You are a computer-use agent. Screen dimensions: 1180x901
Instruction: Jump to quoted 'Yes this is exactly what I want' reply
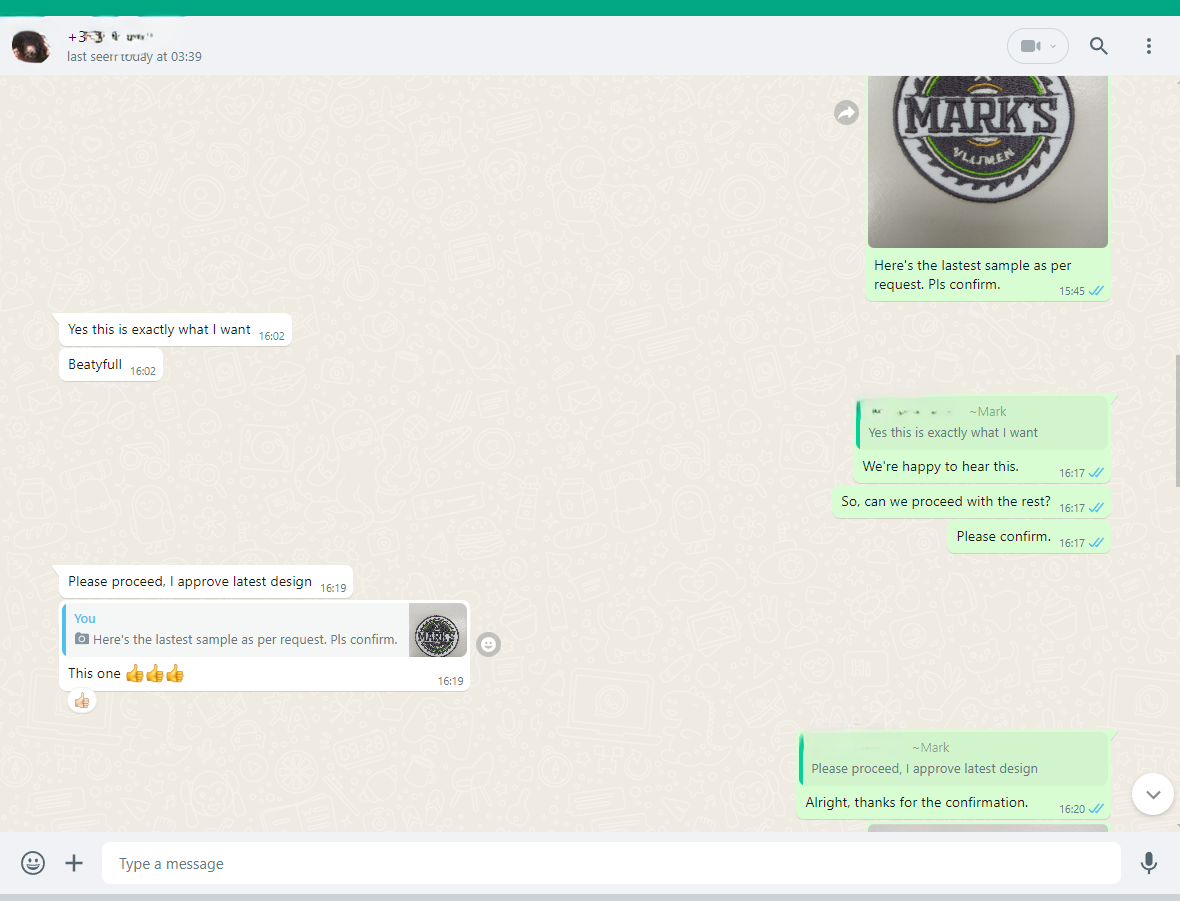(981, 422)
